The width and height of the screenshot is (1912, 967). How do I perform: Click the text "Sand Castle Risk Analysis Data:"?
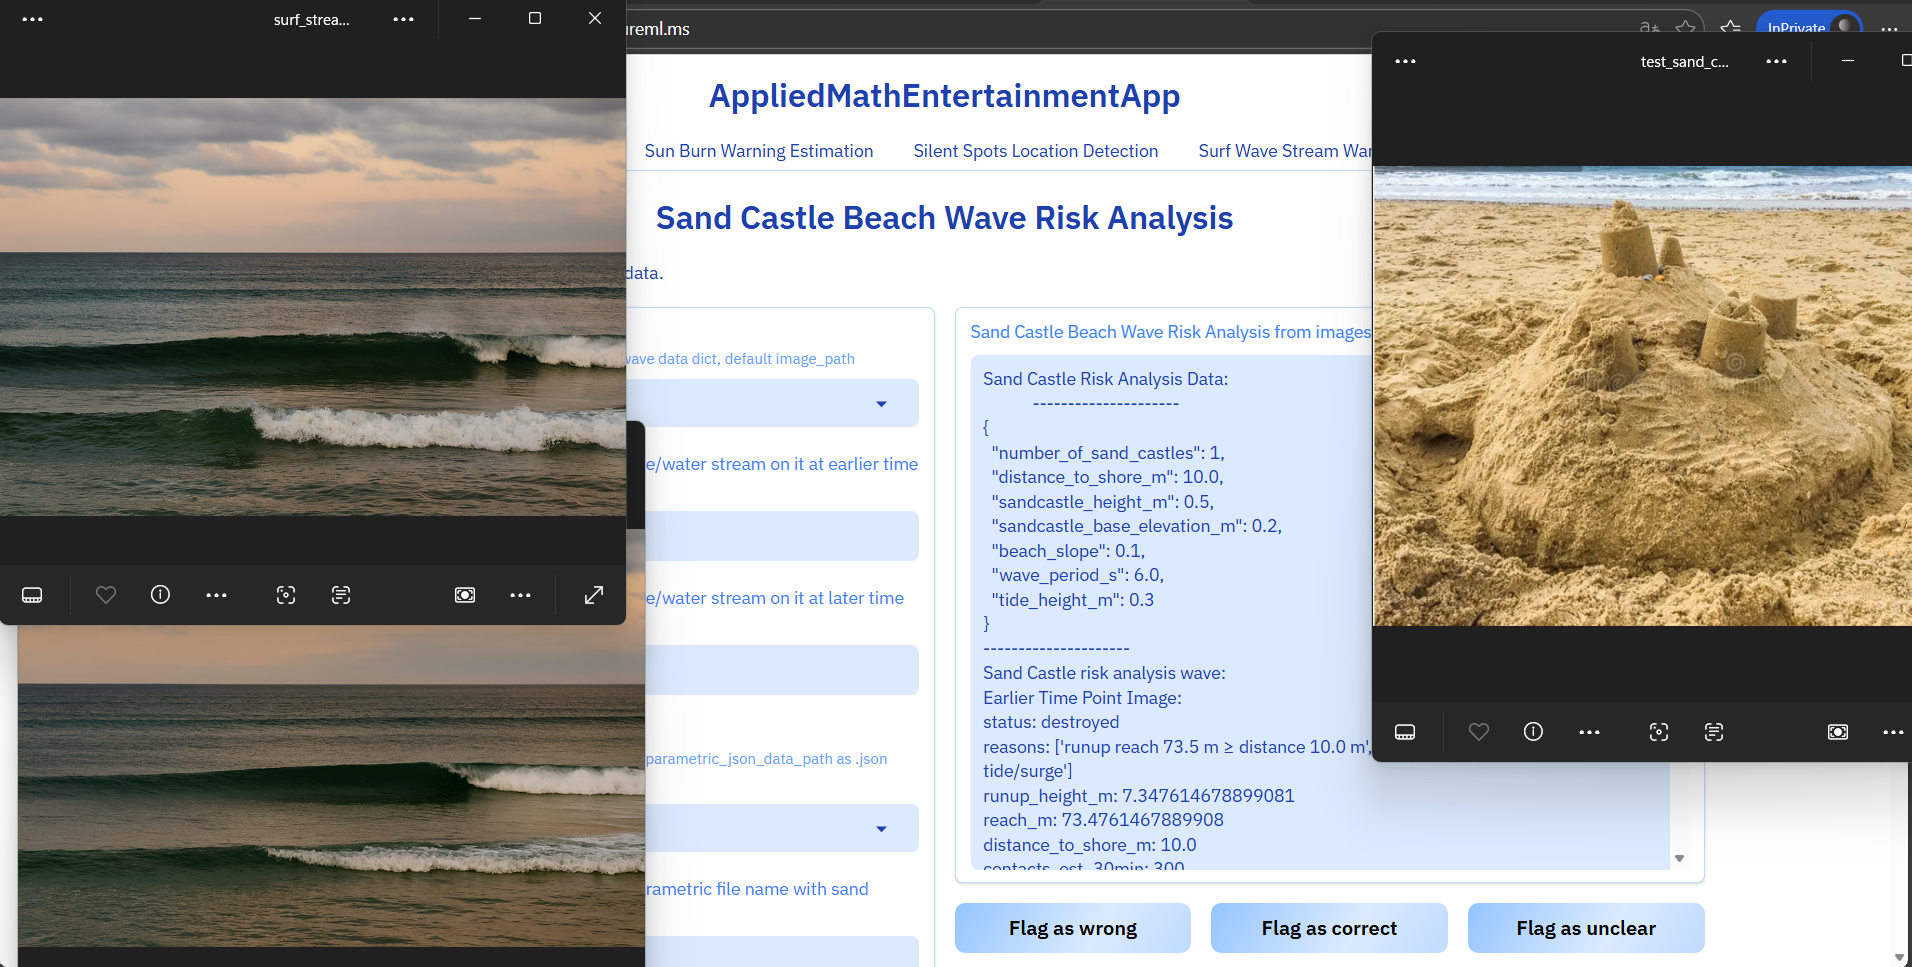(x=1105, y=379)
